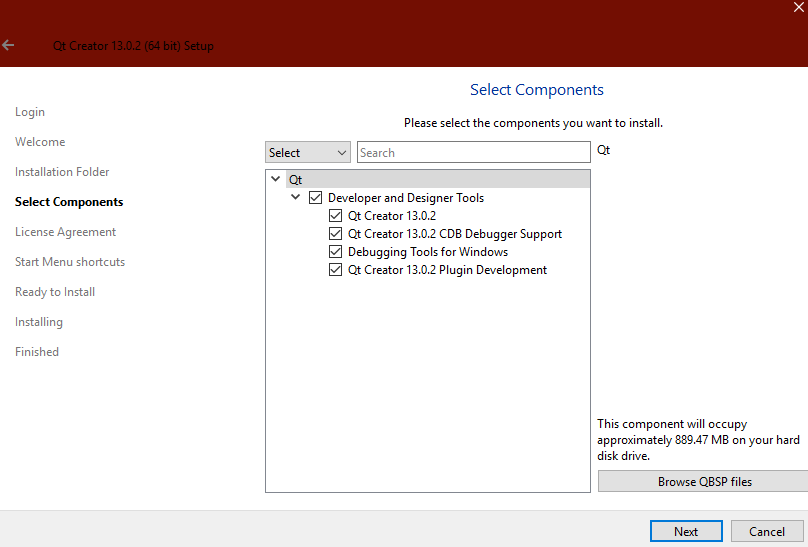Click the Select Components page heading
This screenshot has width=808, height=547.
536,90
